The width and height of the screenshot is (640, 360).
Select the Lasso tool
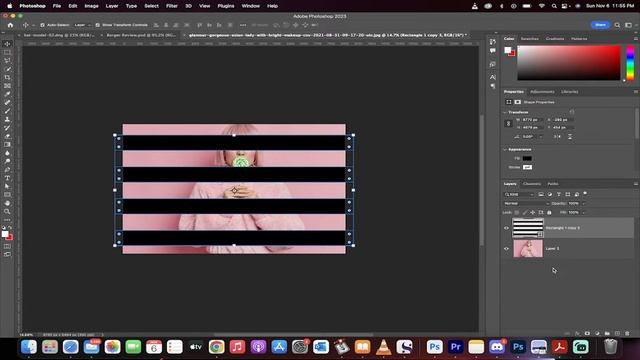coord(7,60)
